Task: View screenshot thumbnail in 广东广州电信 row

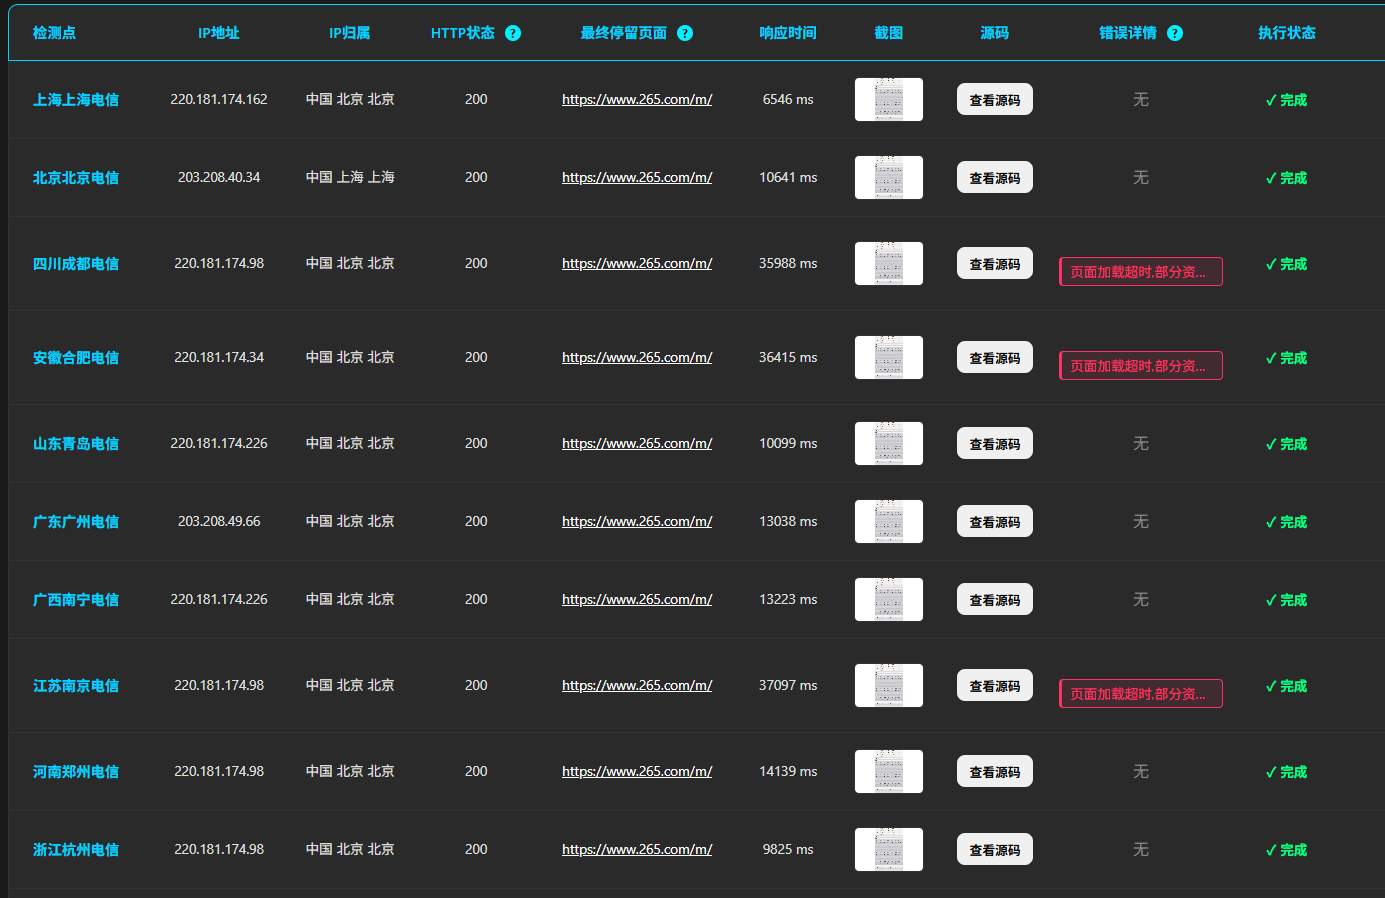Action: point(888,522)
